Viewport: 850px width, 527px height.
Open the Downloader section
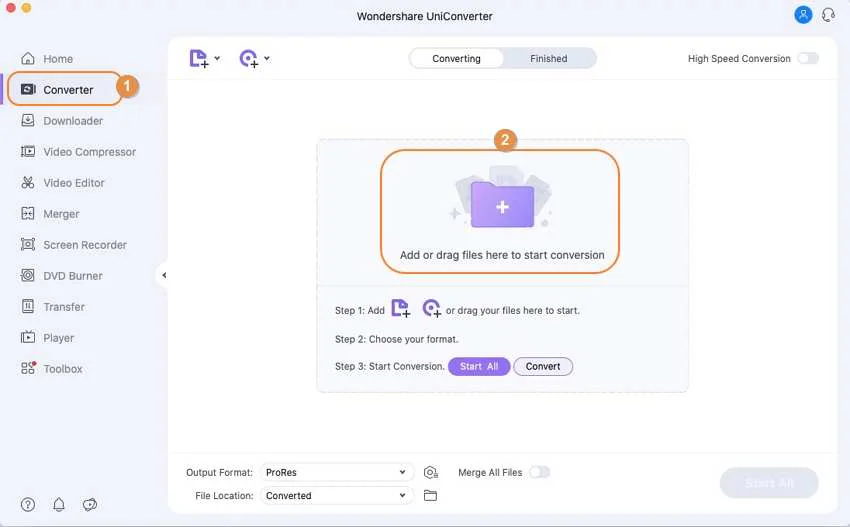(62, 120)
